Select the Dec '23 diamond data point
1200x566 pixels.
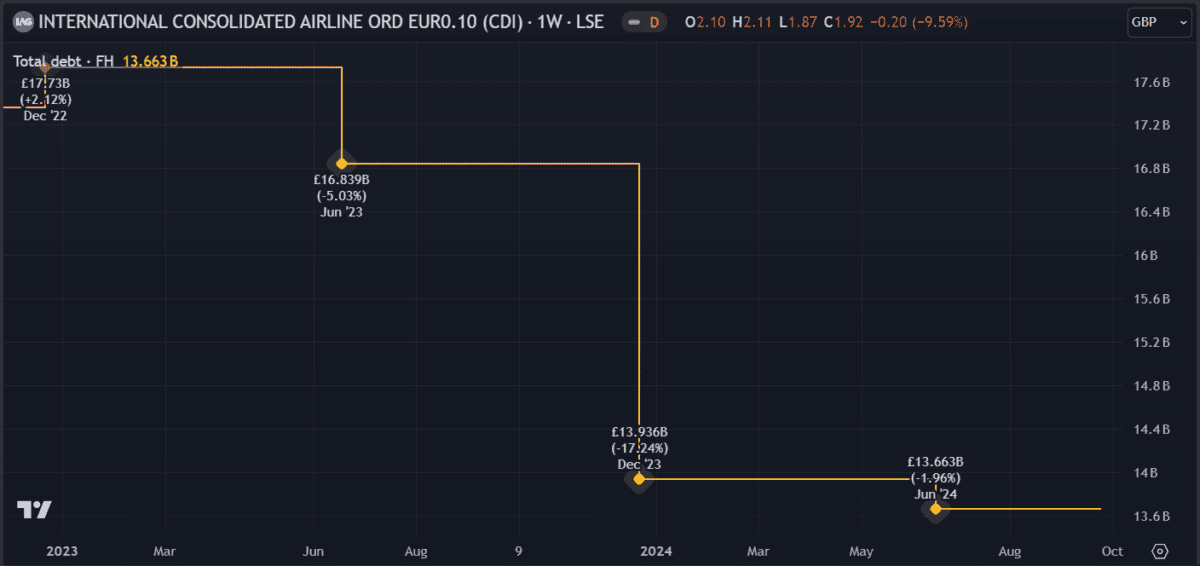[639, 479]
